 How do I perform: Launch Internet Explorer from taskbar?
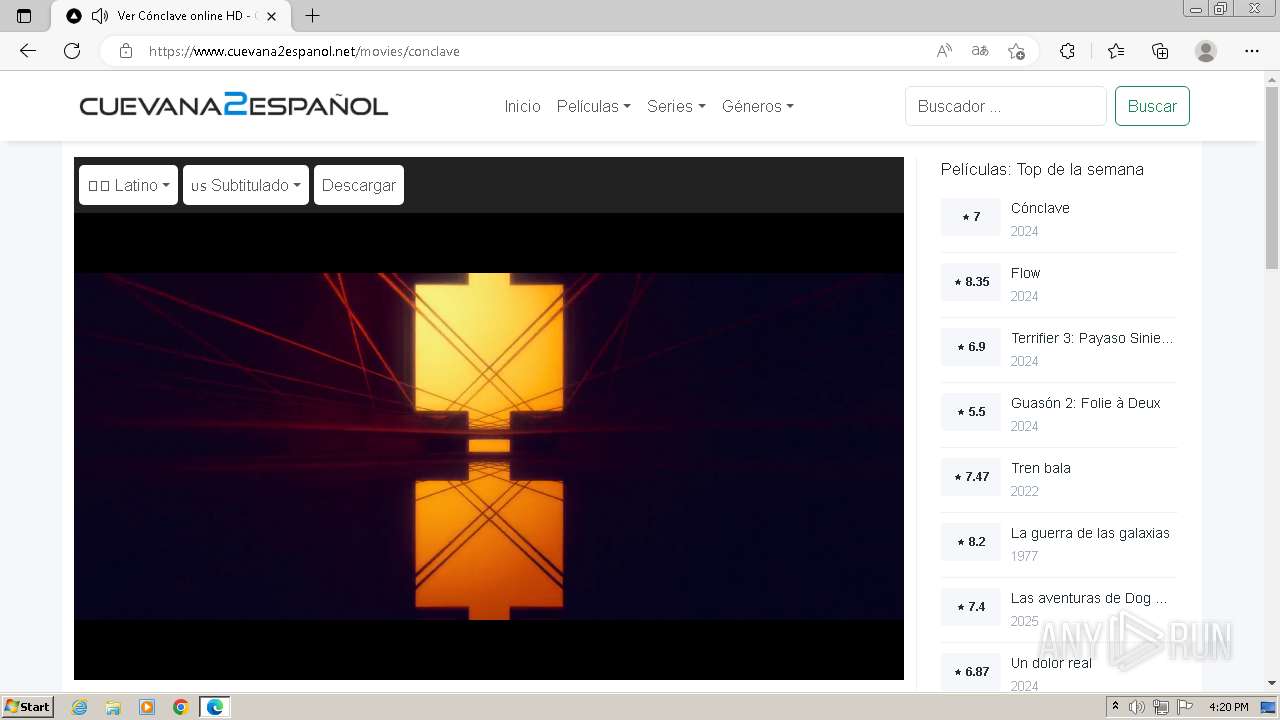click(79, 707)
